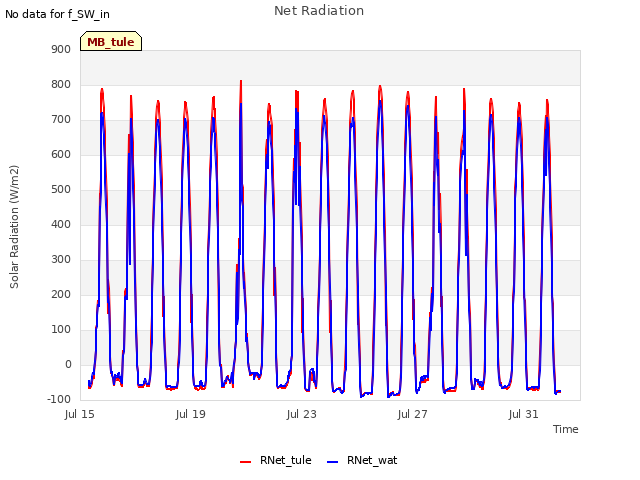Click the 300 y-axis tick label
This screenshot has width=640, height=480.
point(61,260)
